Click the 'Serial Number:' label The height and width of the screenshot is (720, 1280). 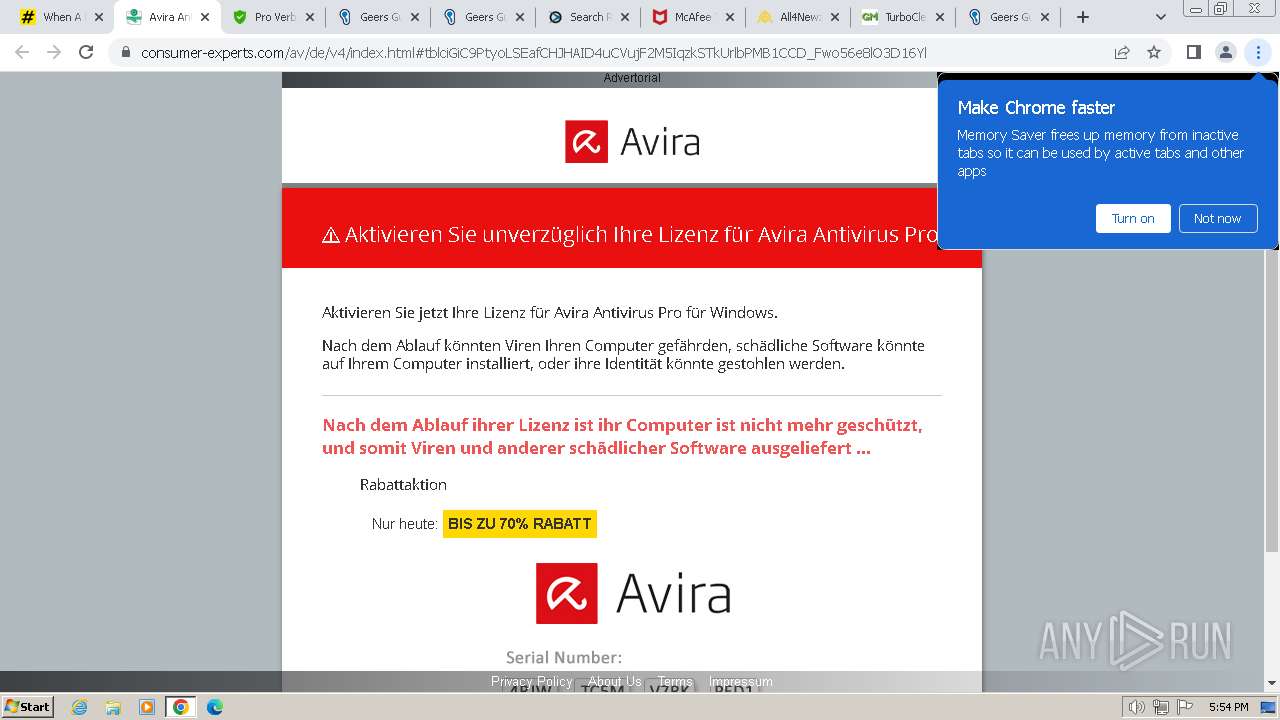[564, 657]
